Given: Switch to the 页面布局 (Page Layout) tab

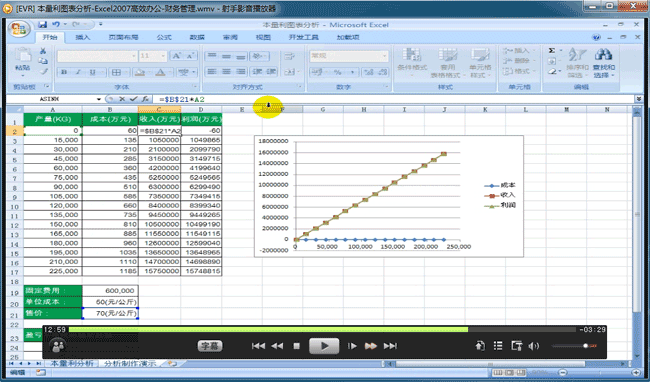Looking at the screenshot, I should (x=123, y=37).
